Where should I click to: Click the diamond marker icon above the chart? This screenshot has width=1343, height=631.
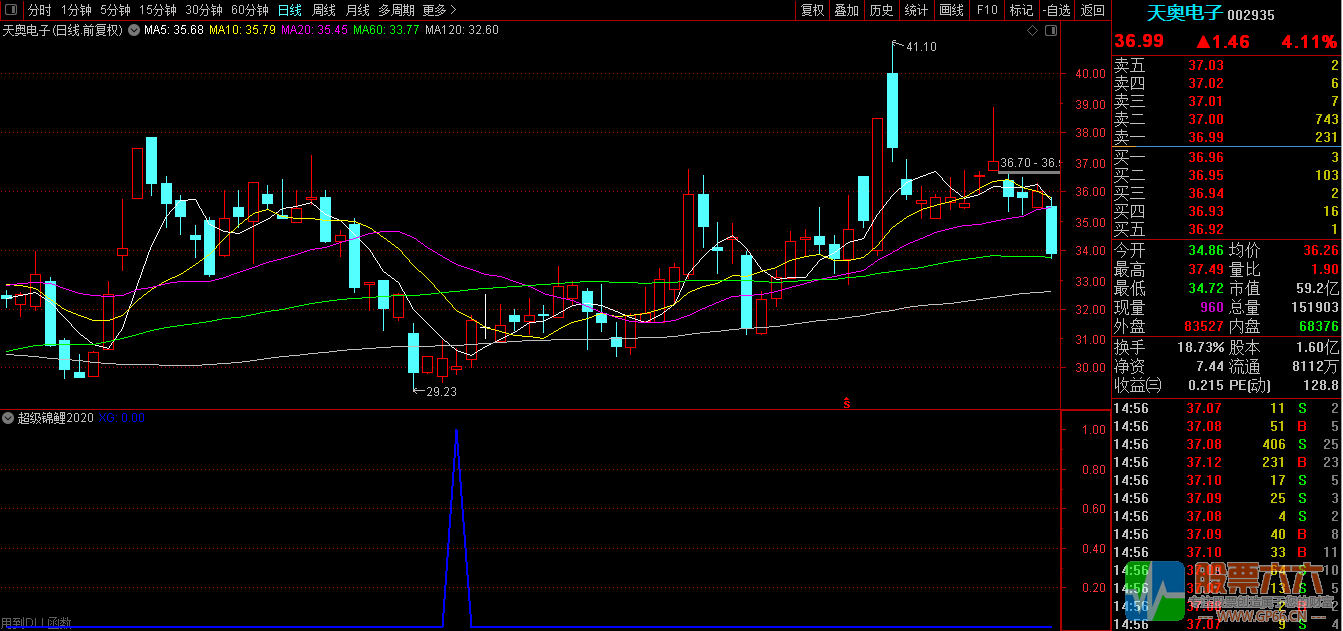pyautogui.click(x=1032, y=31)
